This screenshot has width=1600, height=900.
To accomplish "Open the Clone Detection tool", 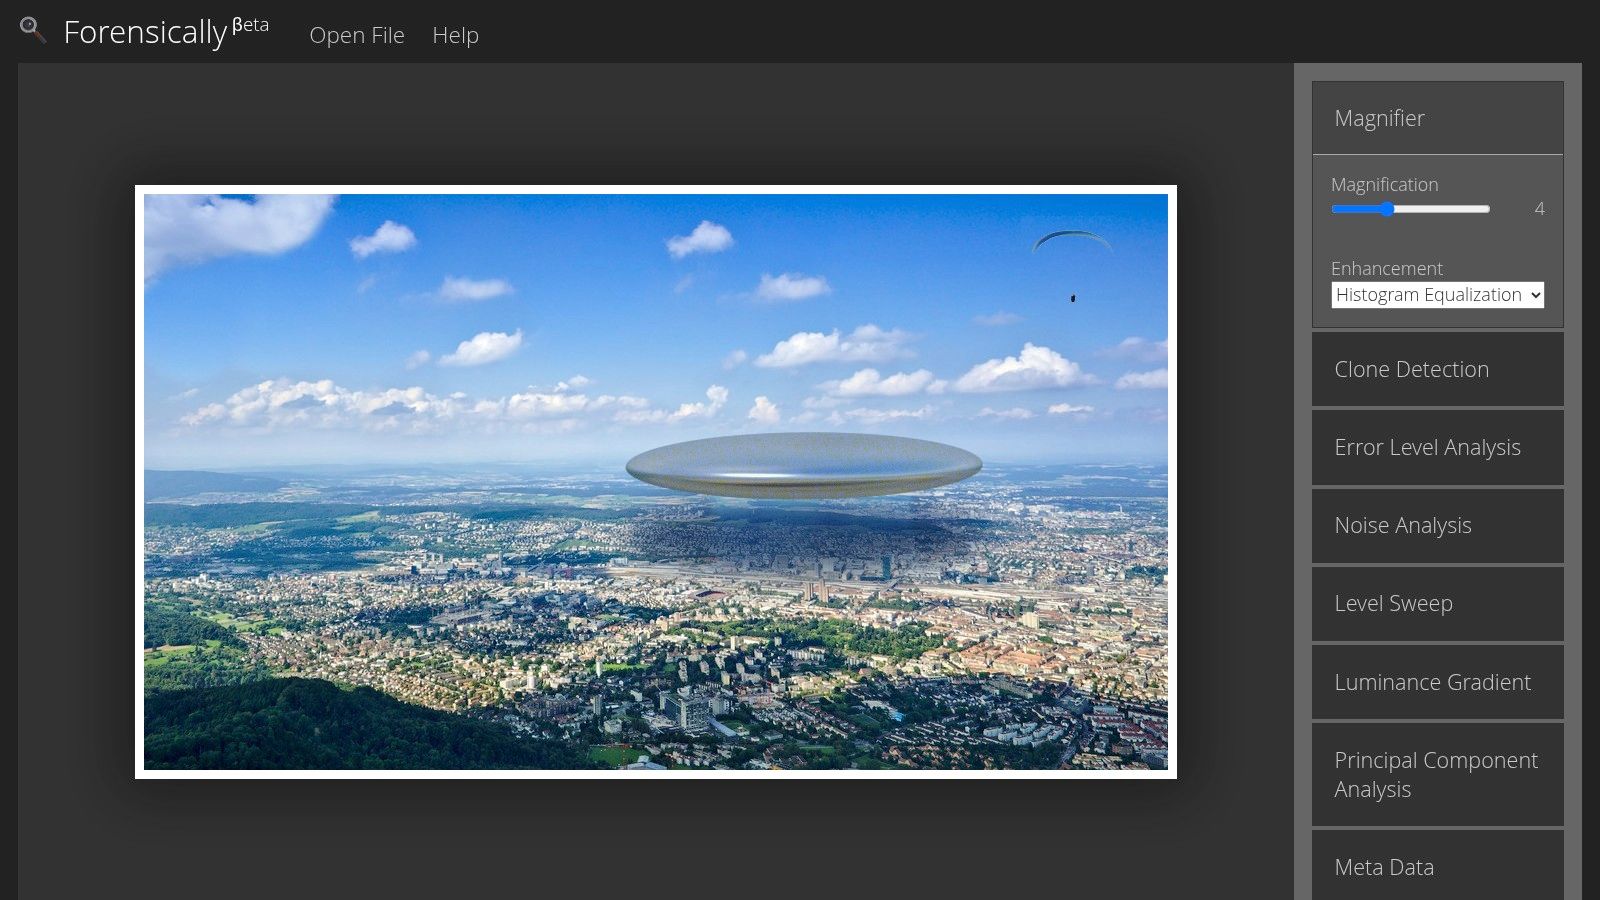I will click(1437, 369).
